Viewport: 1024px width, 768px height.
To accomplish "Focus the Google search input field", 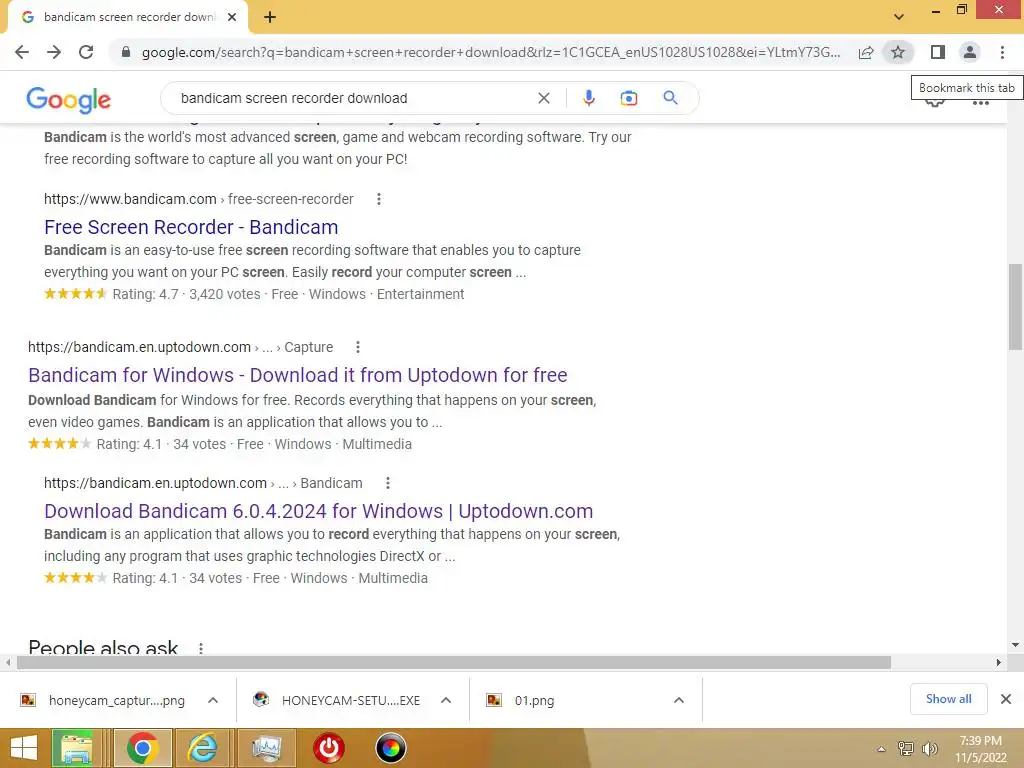I will pos(353,98).
